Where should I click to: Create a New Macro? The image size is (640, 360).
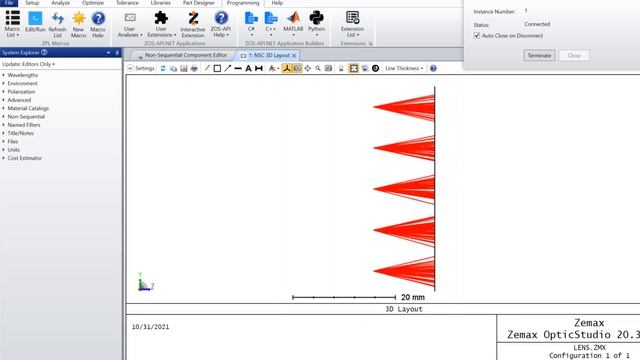click(78, 24)
